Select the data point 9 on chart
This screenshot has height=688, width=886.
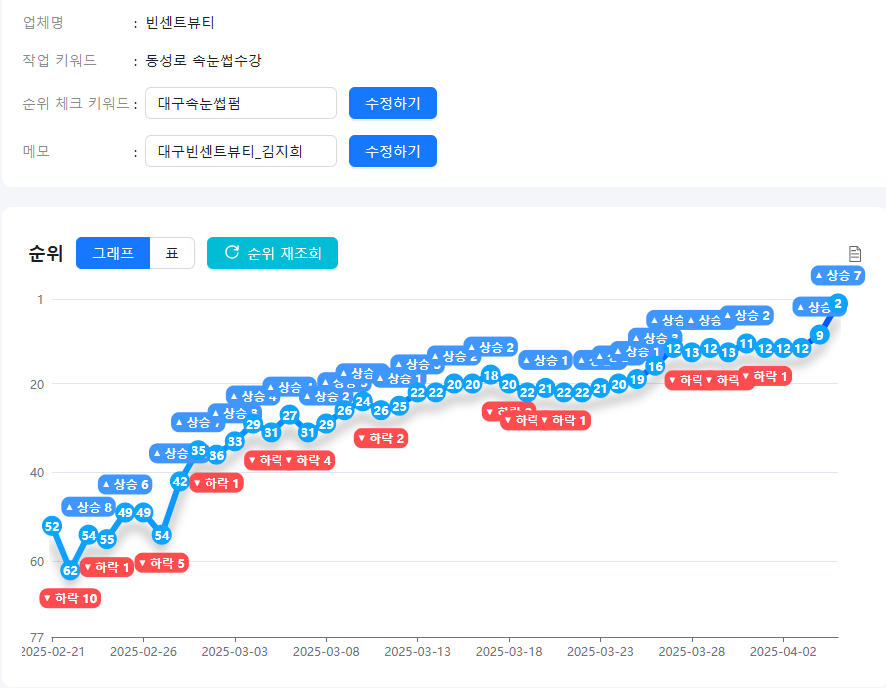tap(819, 336)
